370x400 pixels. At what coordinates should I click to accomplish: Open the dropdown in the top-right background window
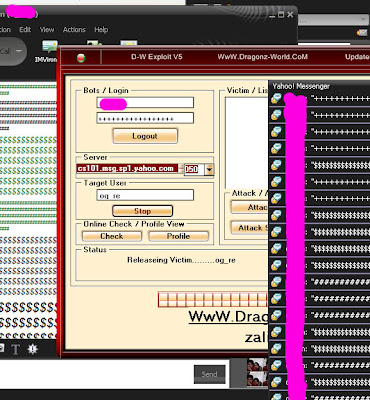click(x=363, y=20)
